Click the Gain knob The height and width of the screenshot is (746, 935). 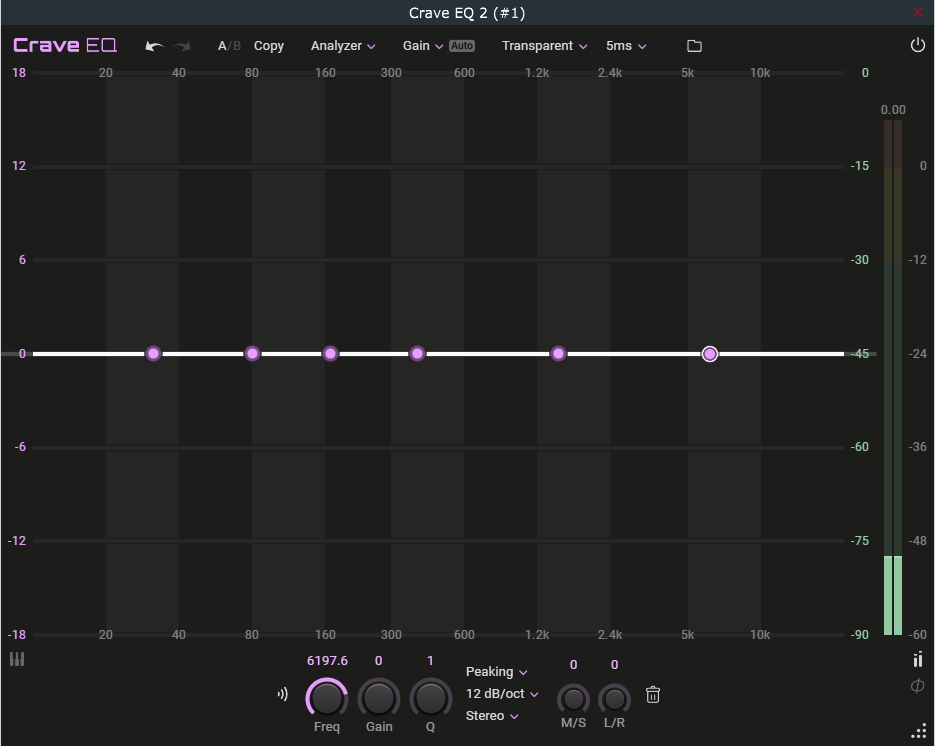379,698
